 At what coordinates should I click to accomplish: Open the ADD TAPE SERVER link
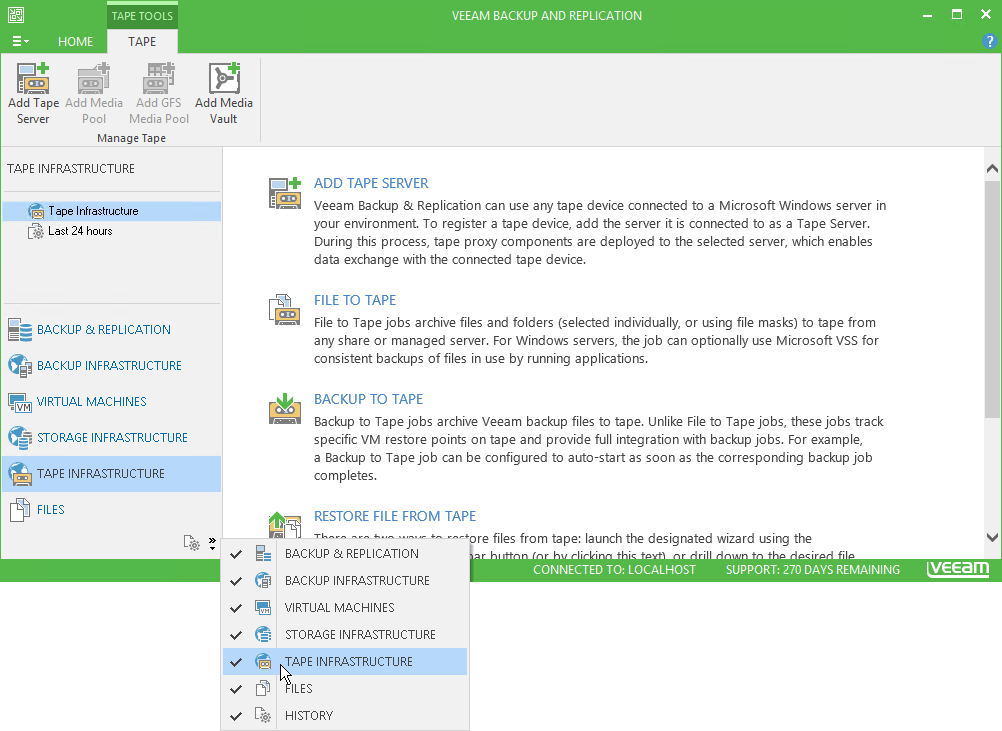click(x=371, y=183)
